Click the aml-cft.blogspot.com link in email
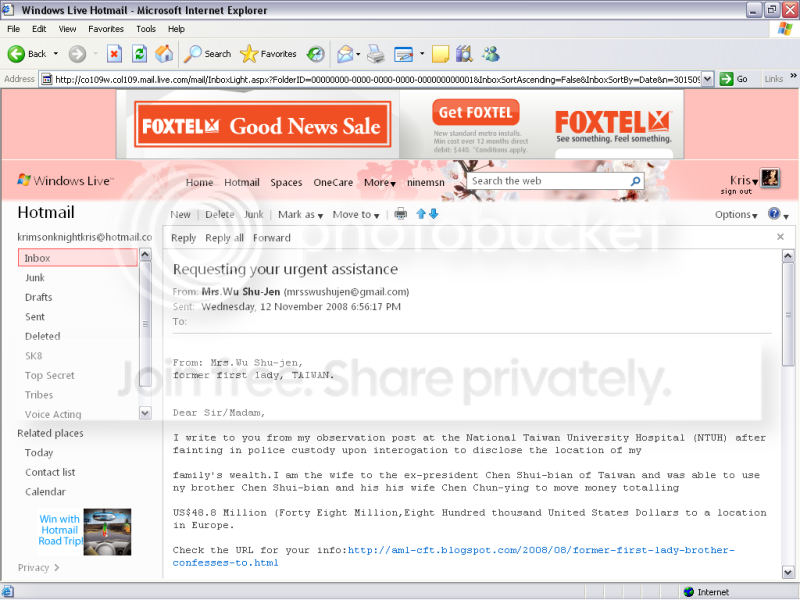This screenshot has height=600, width=800. [x=454, y=556]
